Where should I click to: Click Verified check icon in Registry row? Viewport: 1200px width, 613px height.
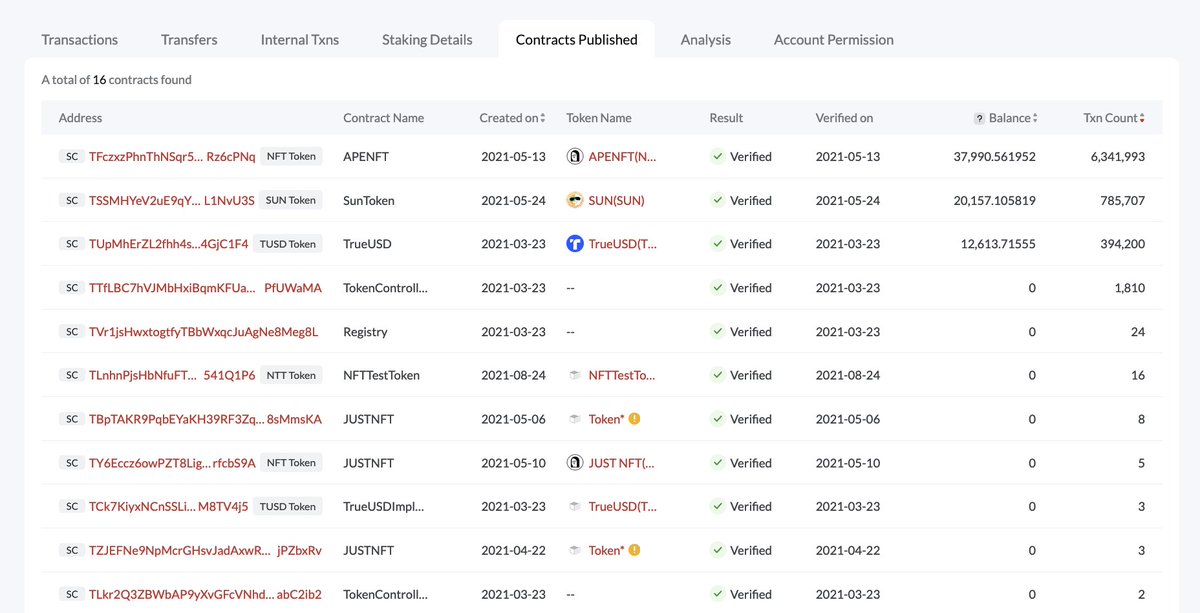717,332
